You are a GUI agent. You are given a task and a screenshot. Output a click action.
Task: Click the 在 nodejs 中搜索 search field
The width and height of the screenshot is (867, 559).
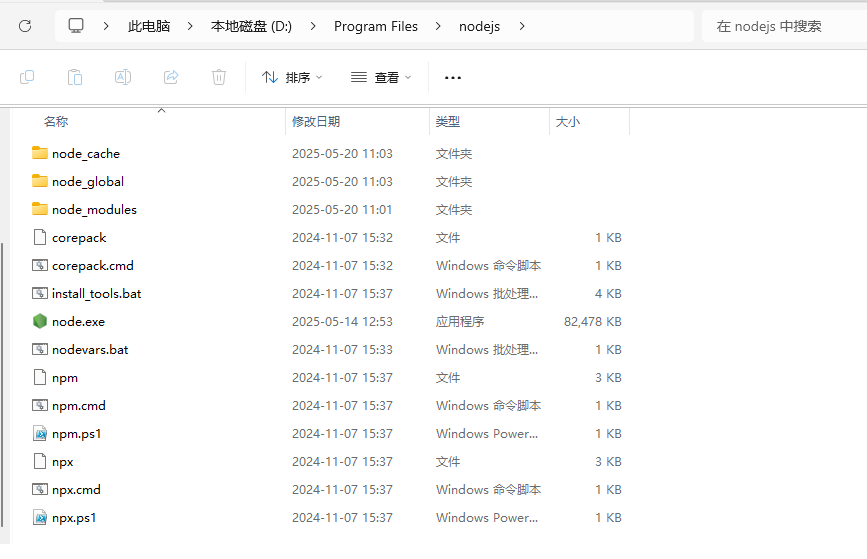(784, 26)
